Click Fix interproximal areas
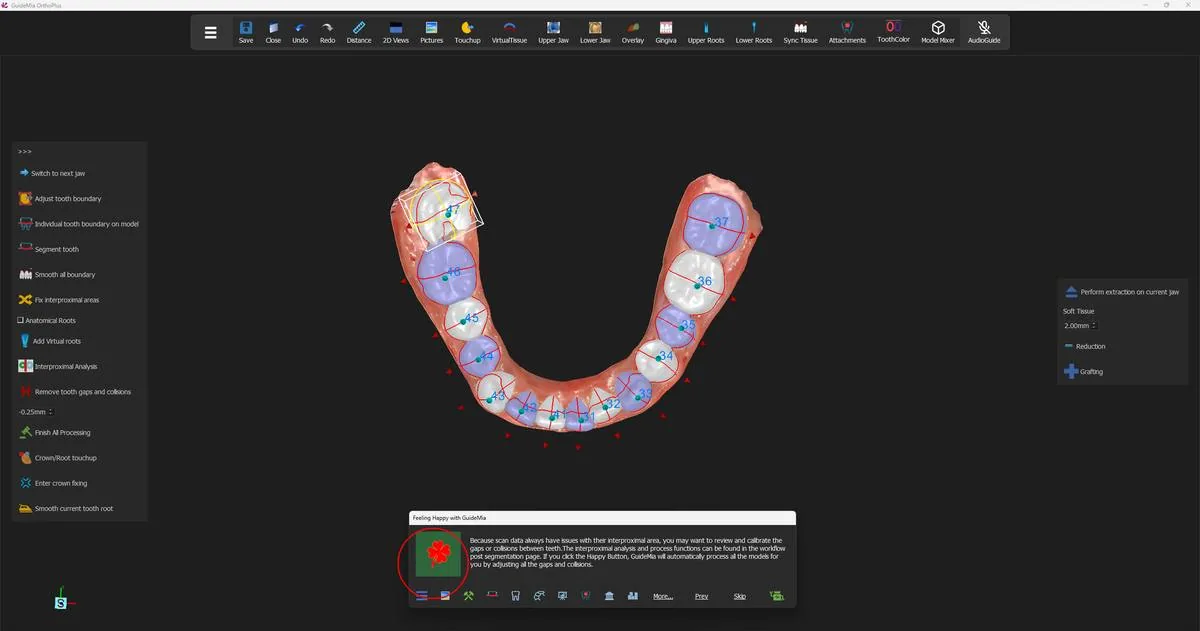This screenshot has width=1200, height=631. click(x=59, y=300)
